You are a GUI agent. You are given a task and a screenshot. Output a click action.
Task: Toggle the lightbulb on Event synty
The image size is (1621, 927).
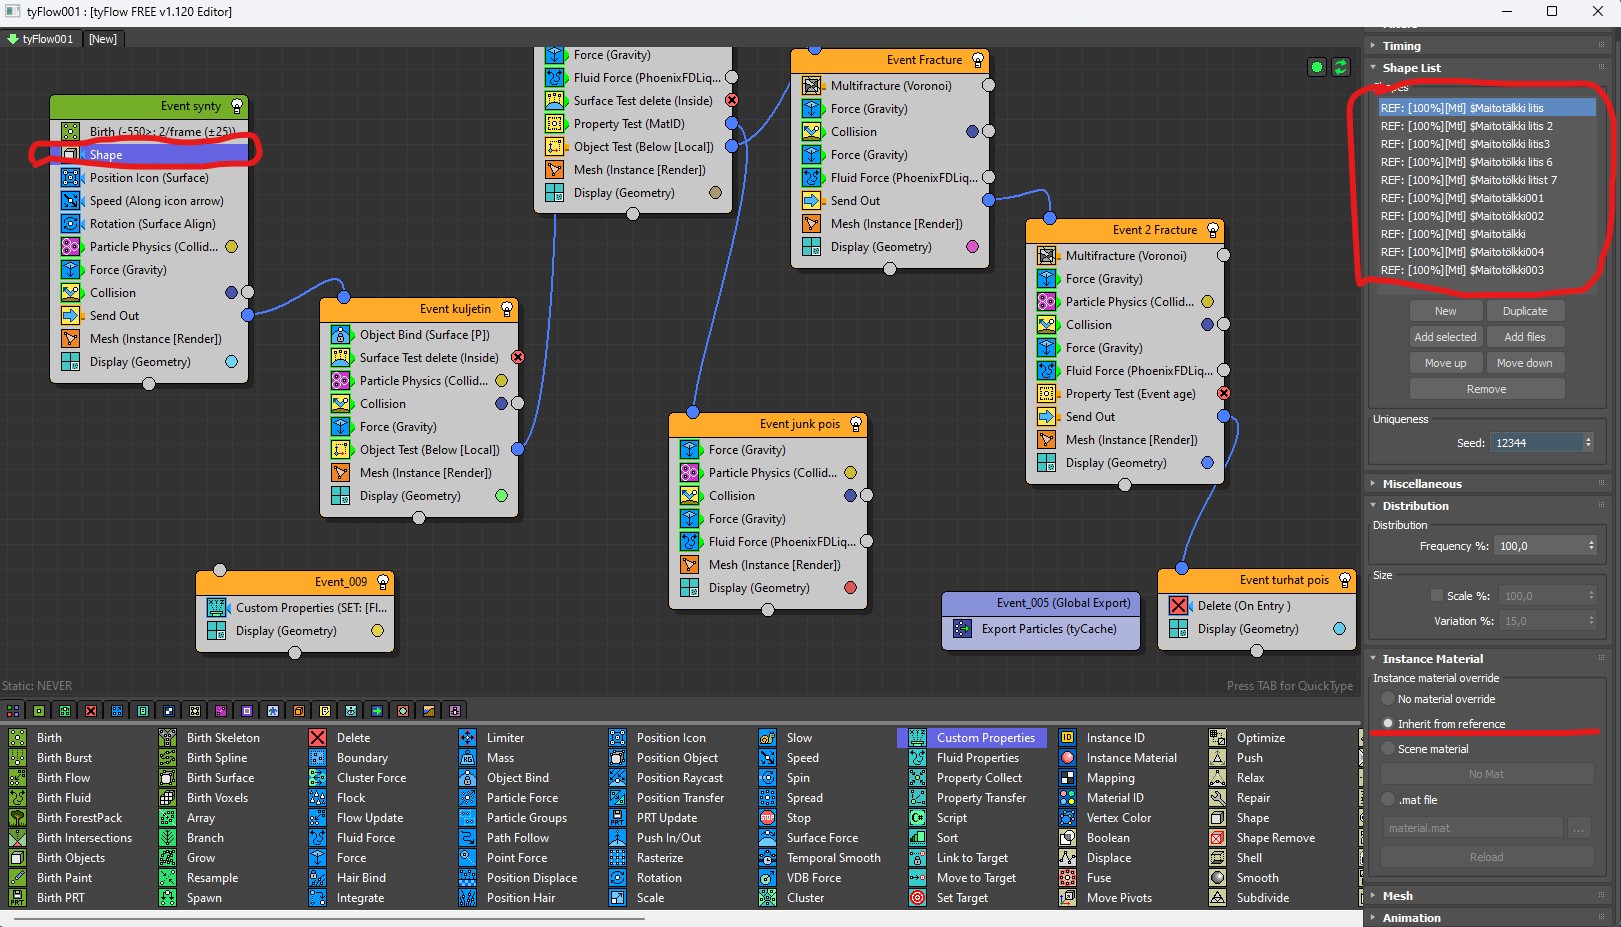[237, 106]
